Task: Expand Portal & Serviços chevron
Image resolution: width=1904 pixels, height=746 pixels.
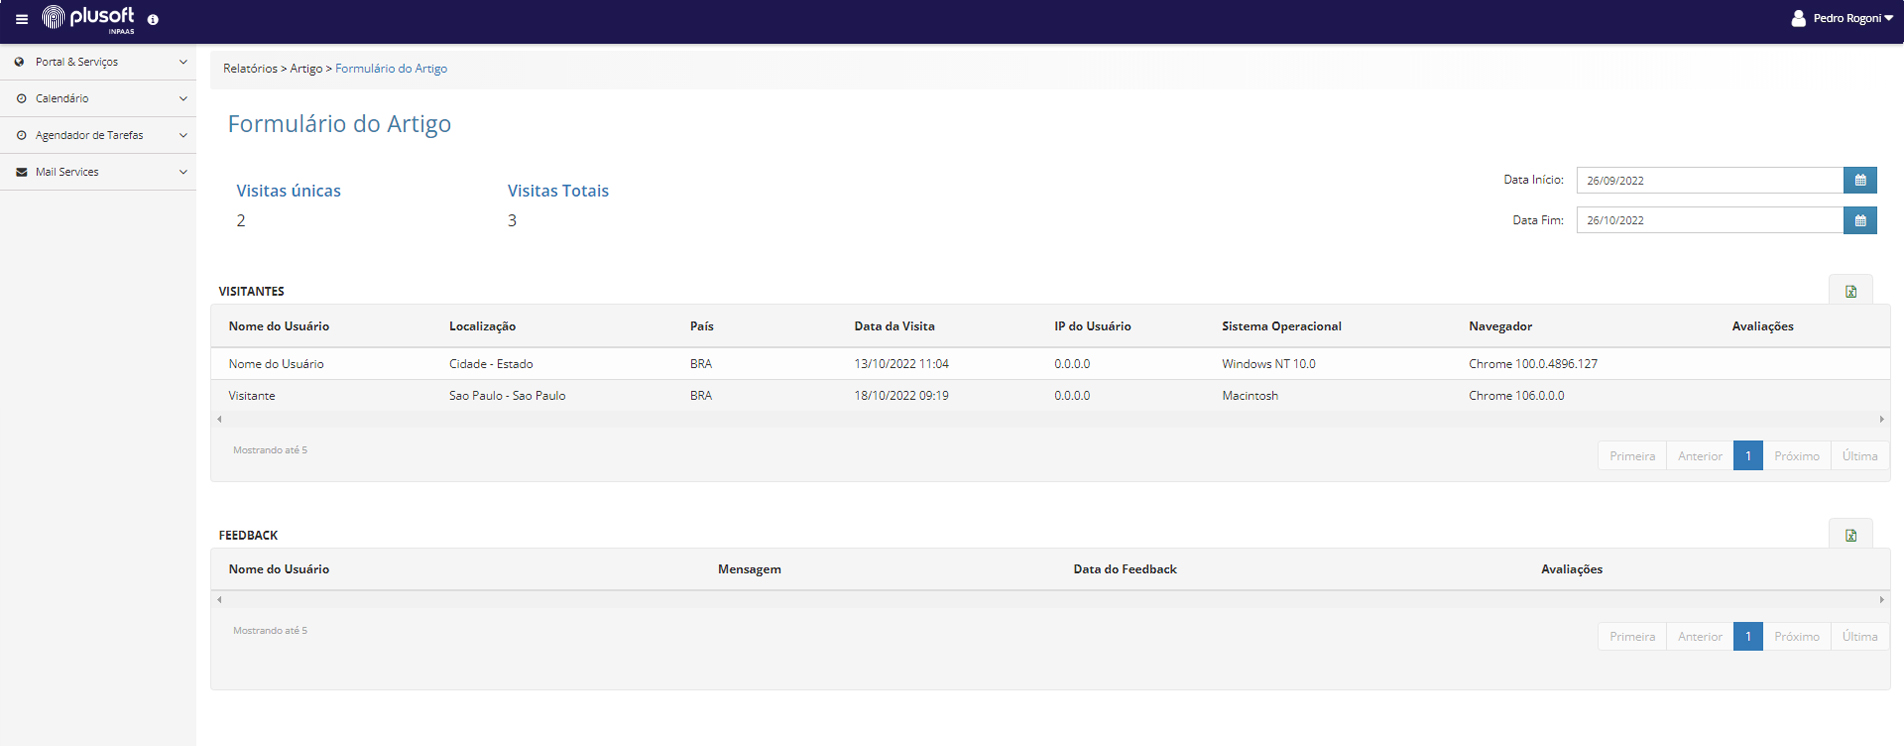Action: 183,62
